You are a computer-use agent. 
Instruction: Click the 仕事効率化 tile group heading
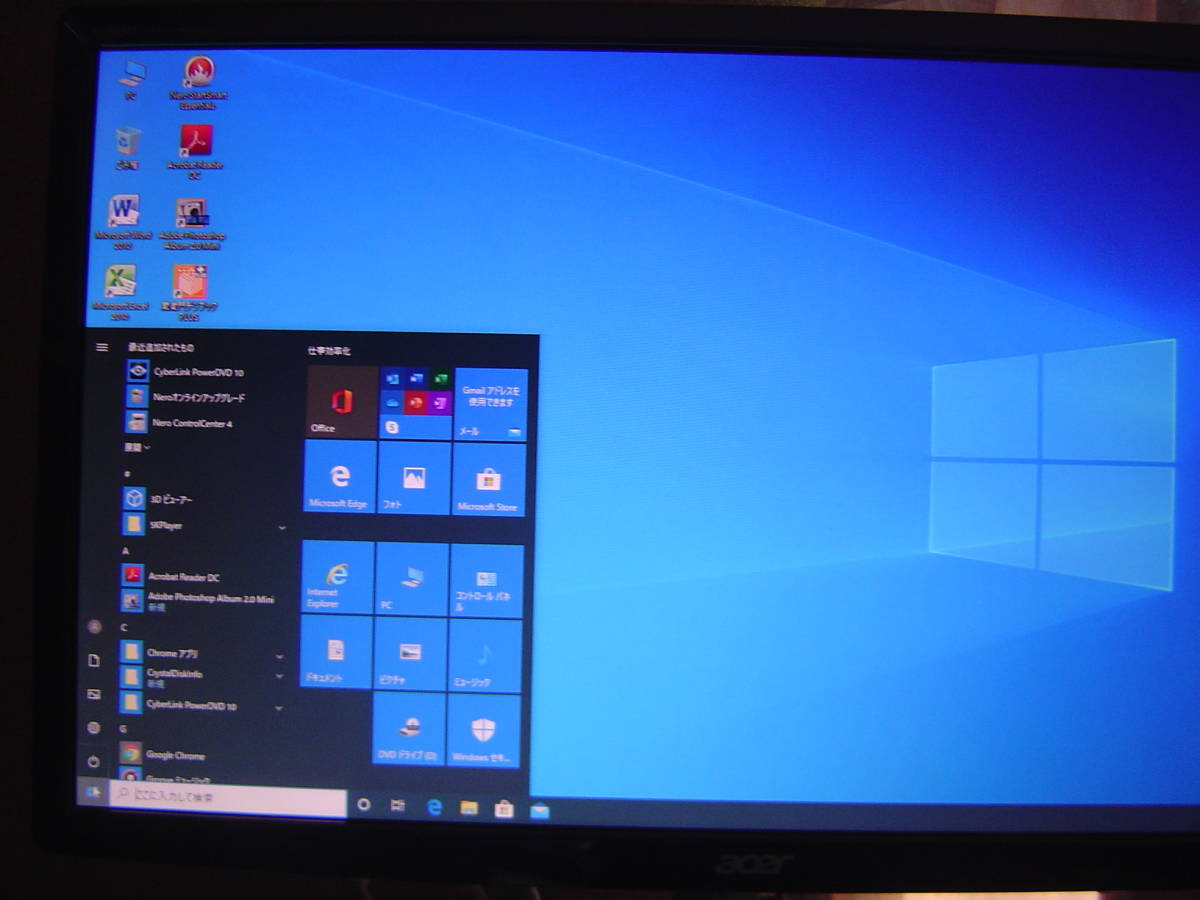[329, 351]
